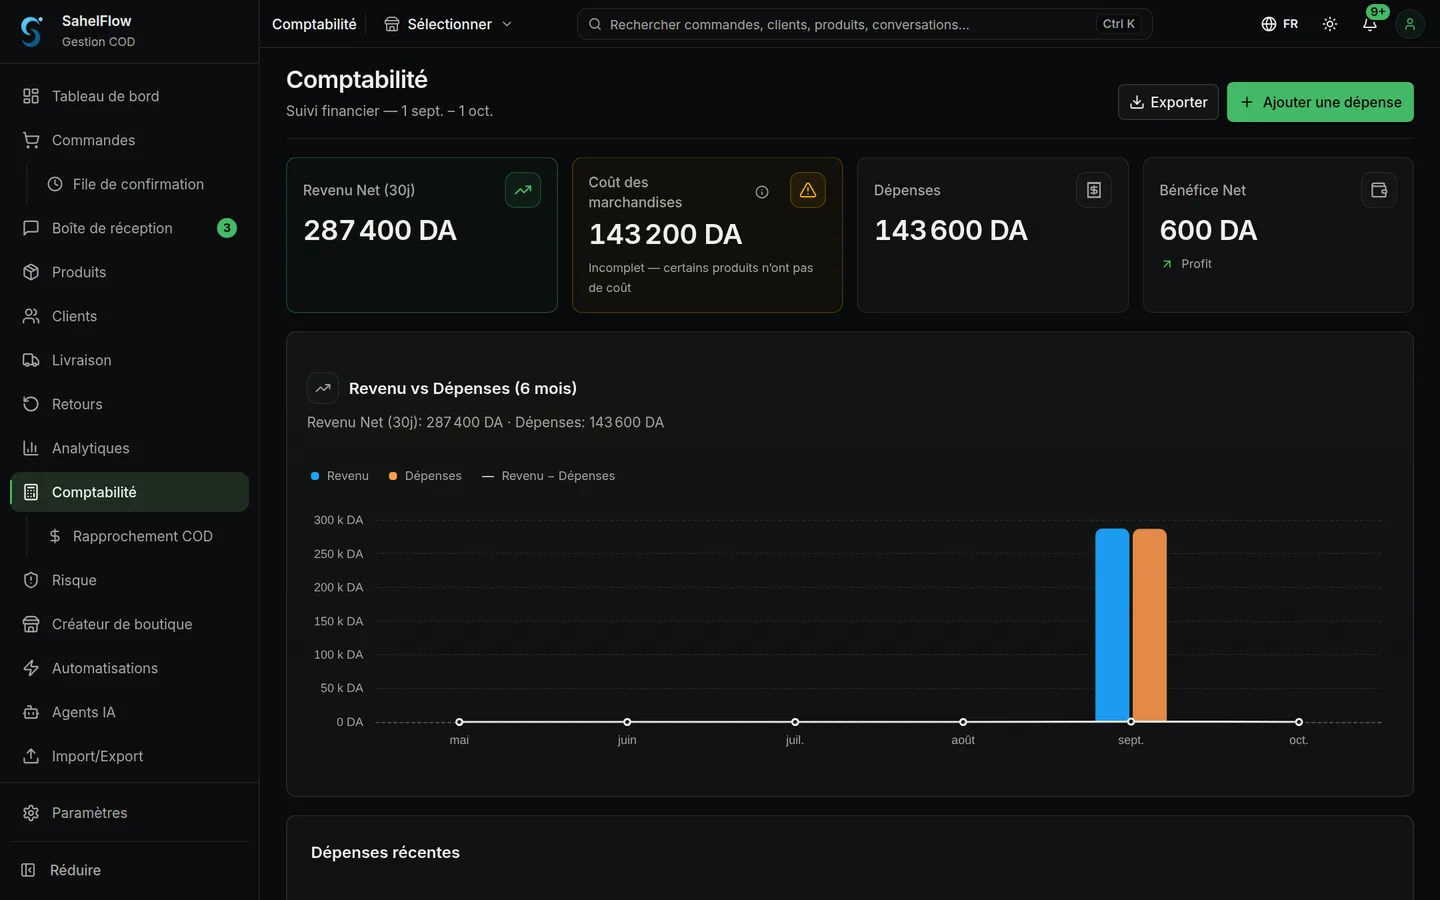The image size is (1440, 900).
Task: Open Tableau de bord
Action: 130,96
